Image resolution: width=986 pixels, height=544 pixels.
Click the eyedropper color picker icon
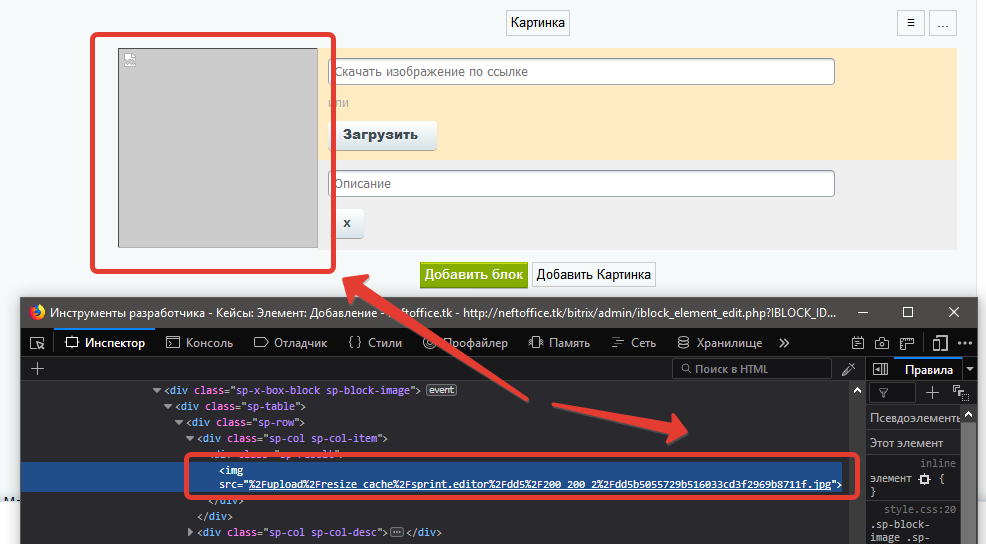pyautogui.click(x=848, y=369)
